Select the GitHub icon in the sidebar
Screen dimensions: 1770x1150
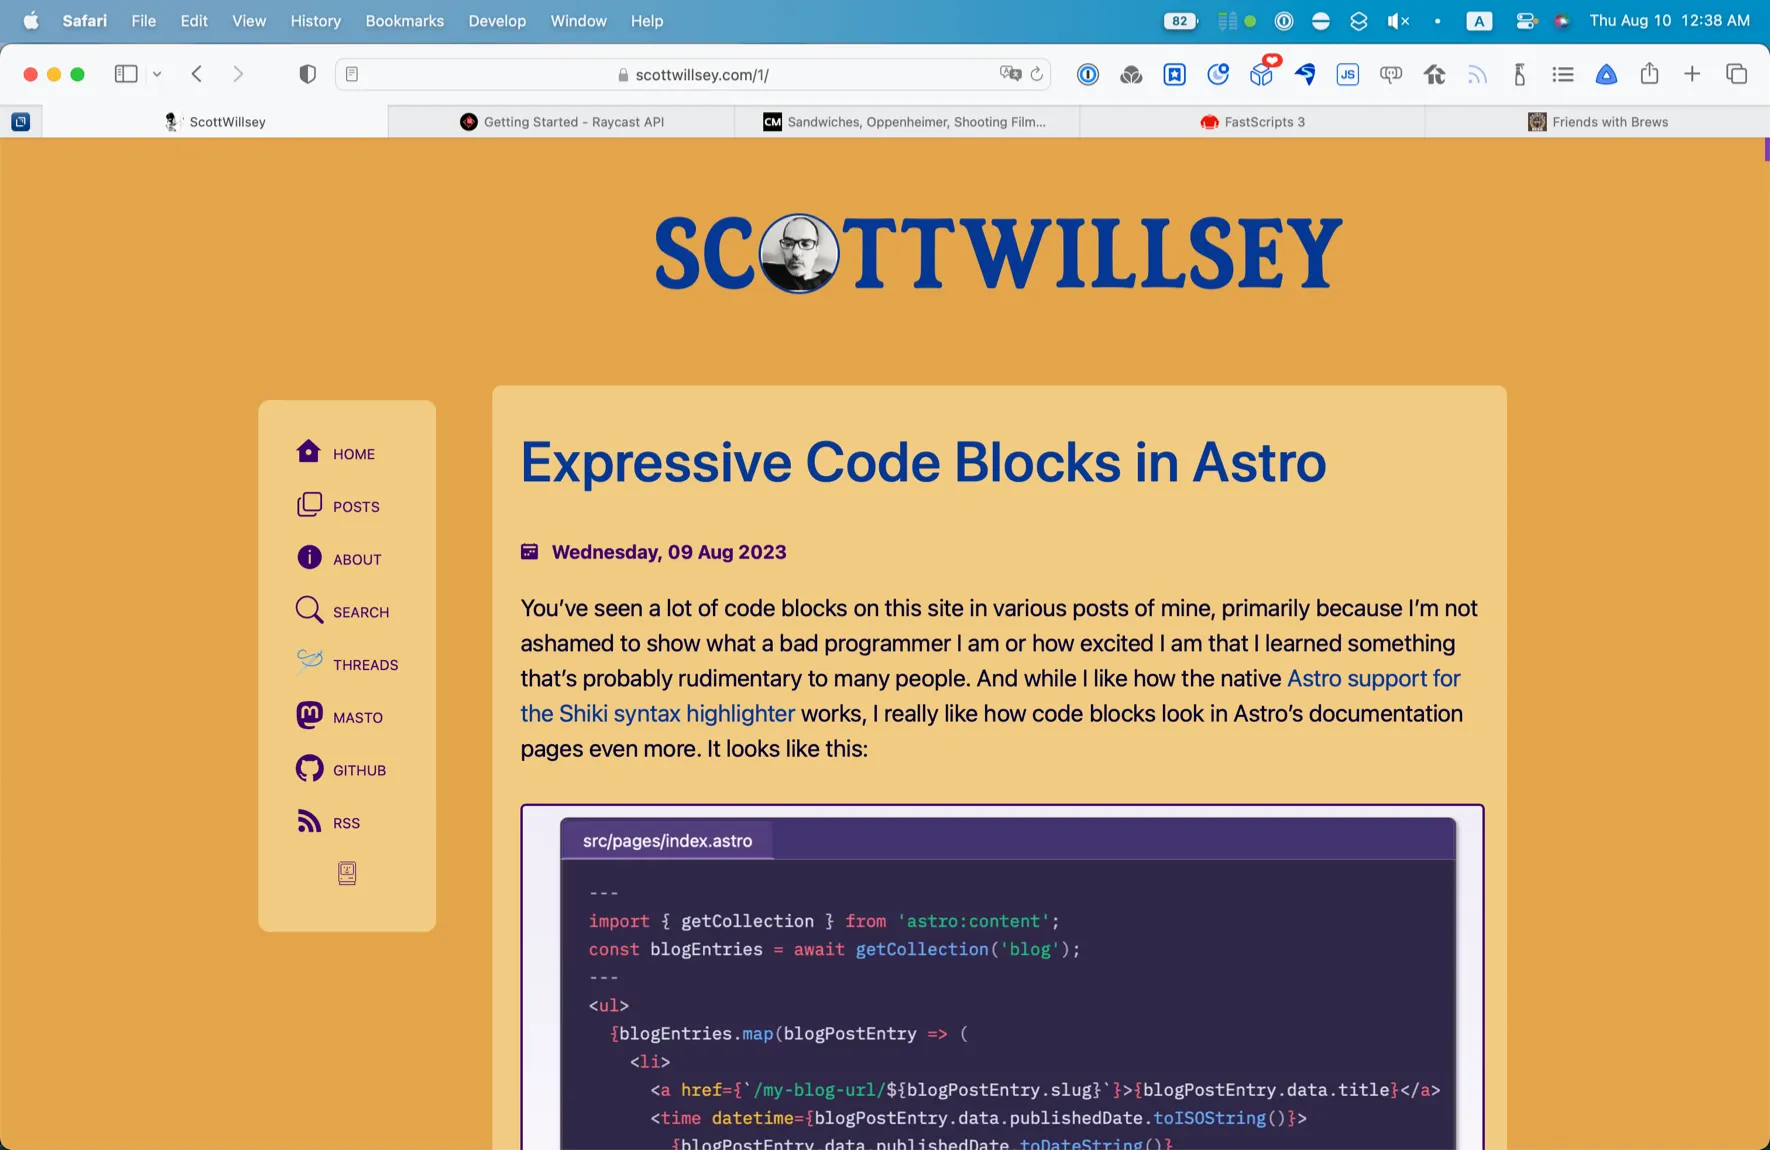(x=309, y=768)
